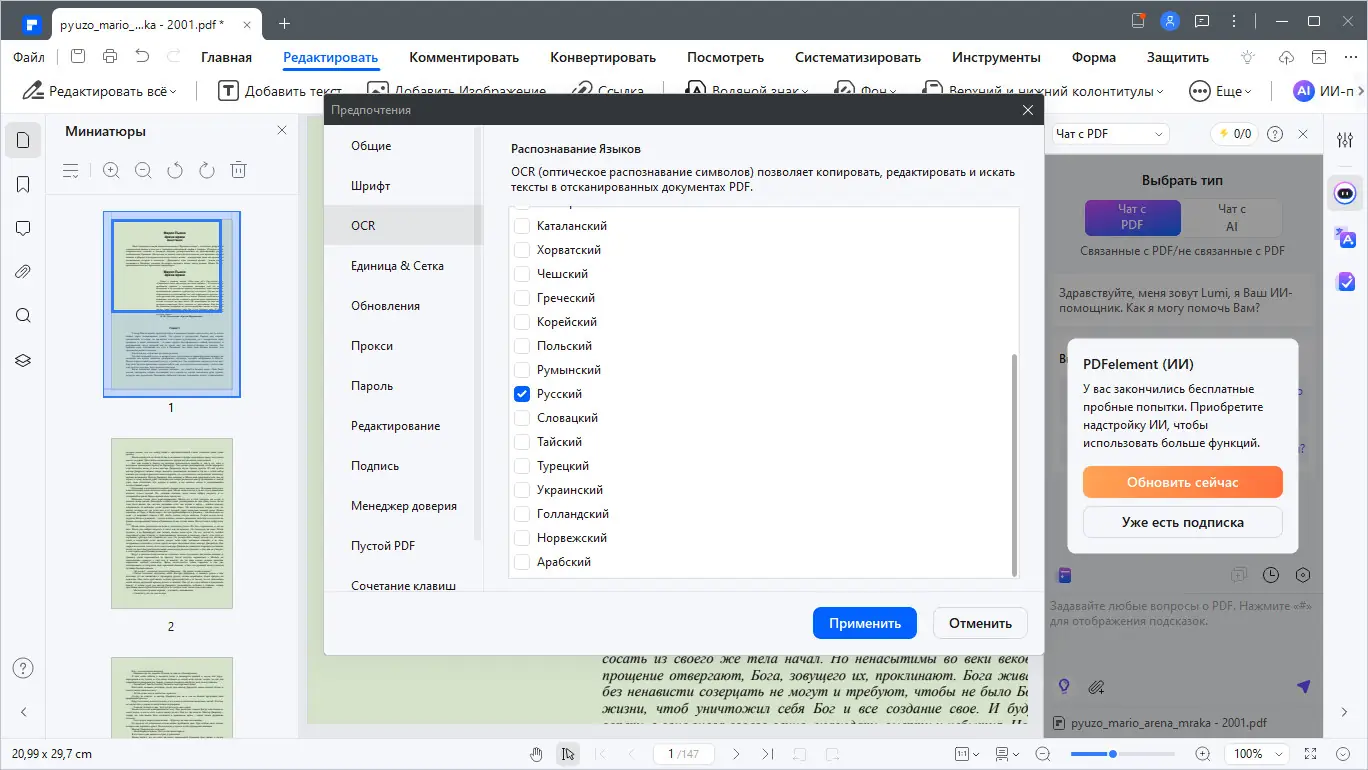Viewport: 1368px width, 770px height.
Task: Switch to the Конвертировать tab
Action: 603,57
